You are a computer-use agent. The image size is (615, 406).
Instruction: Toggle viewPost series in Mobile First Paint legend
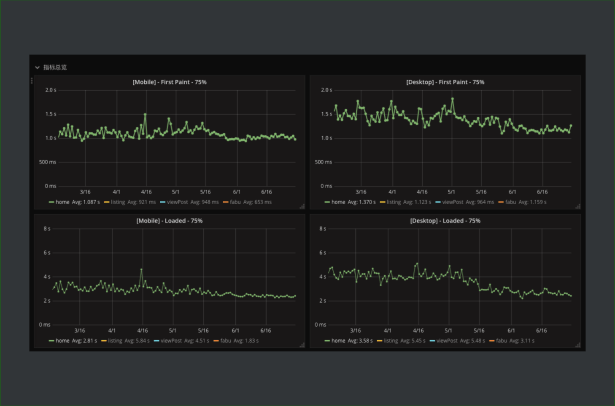[177, 202]
